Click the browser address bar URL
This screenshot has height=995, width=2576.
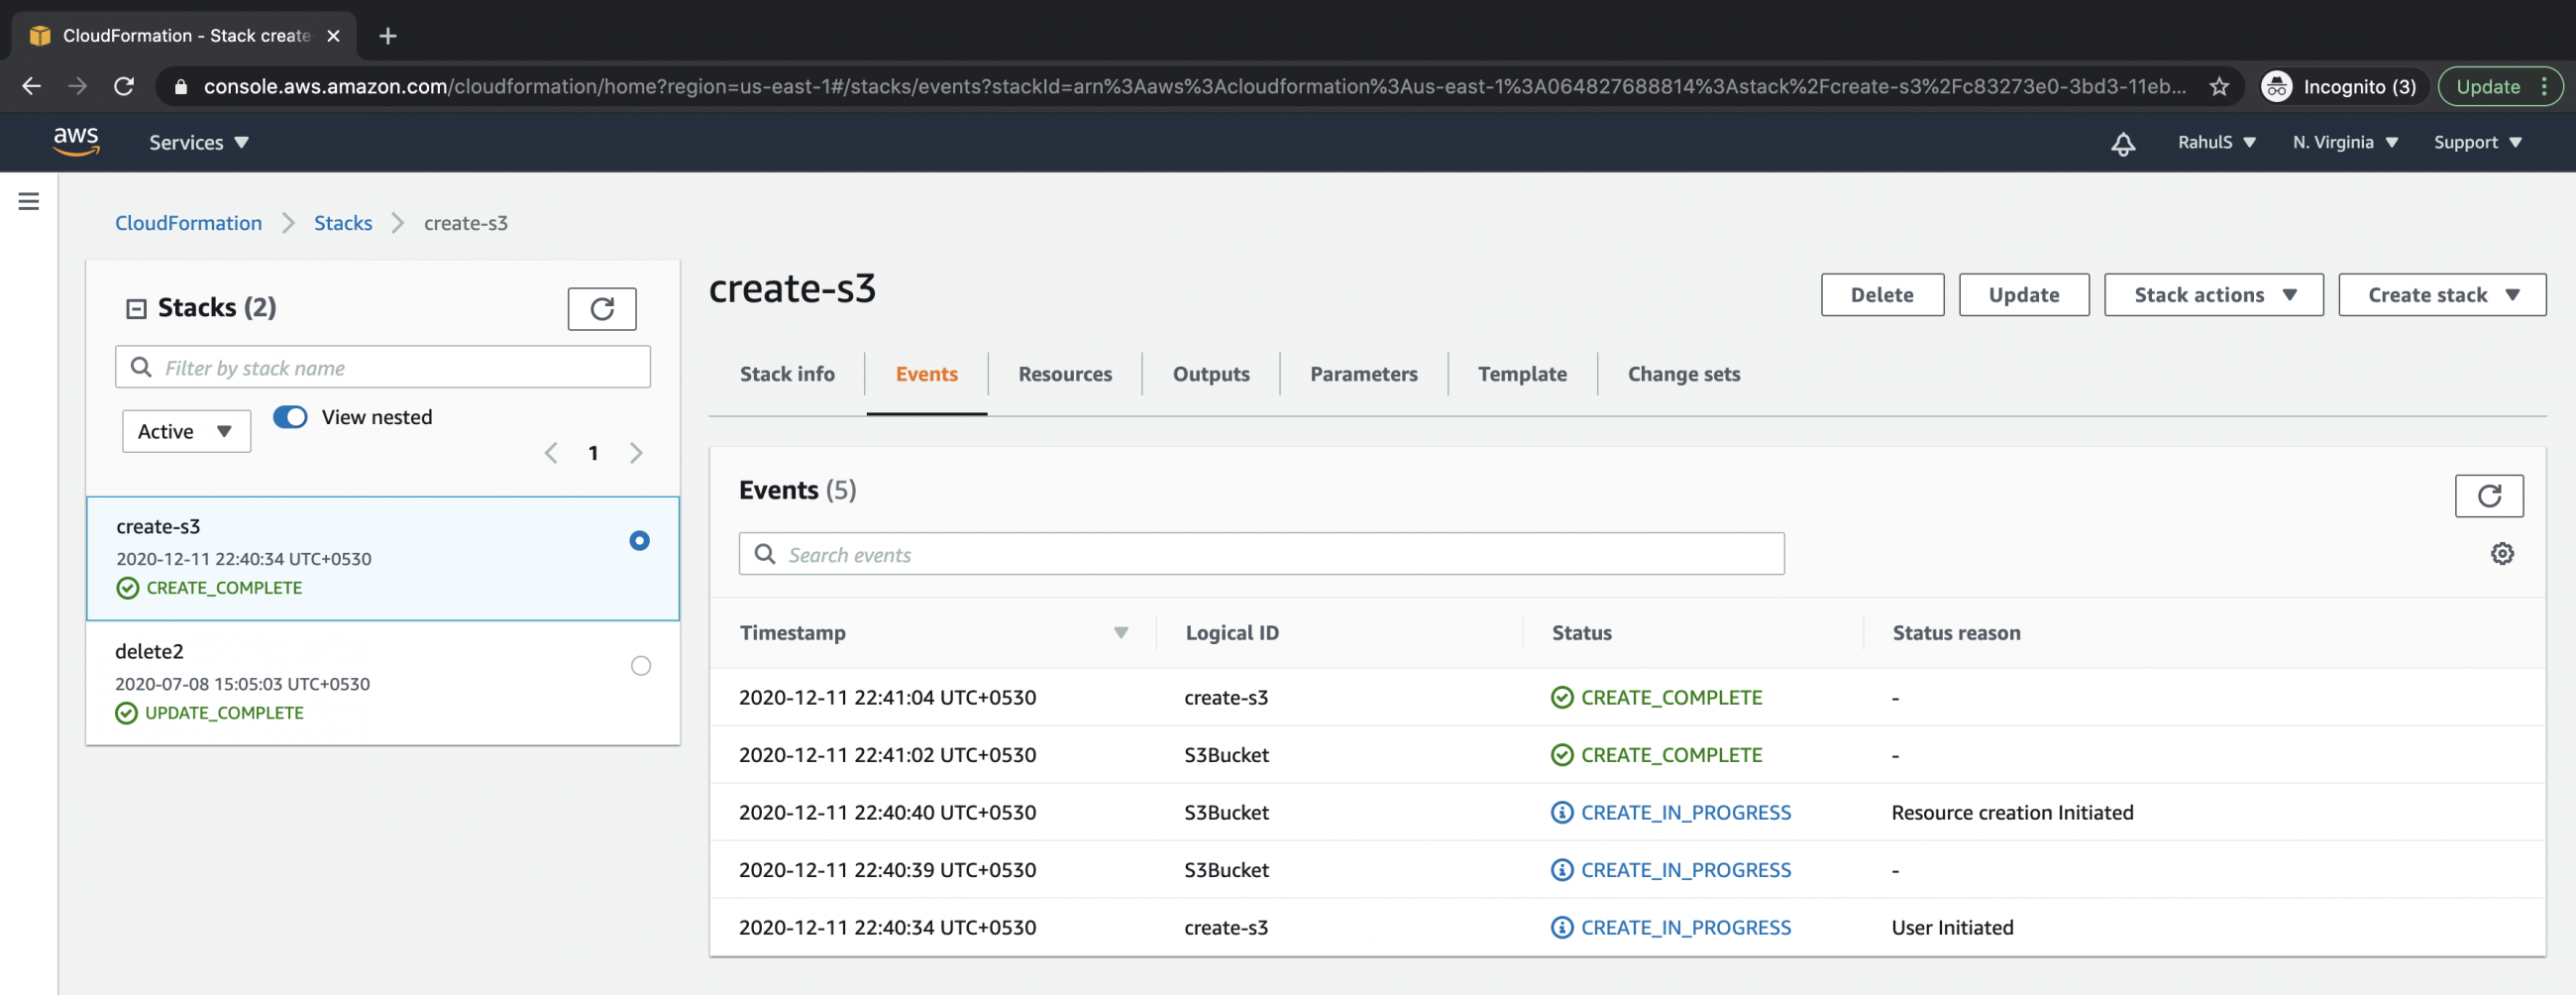1194,86
